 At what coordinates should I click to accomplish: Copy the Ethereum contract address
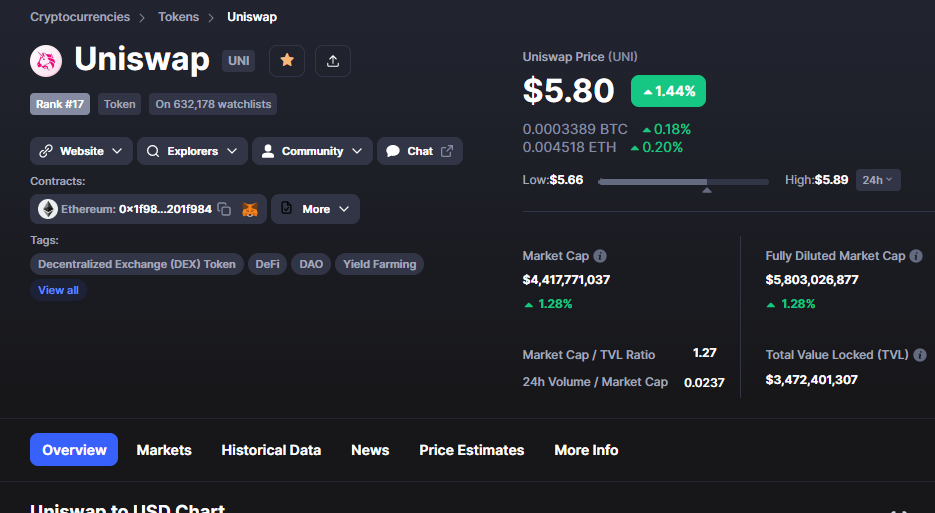(x=224, y=209)
